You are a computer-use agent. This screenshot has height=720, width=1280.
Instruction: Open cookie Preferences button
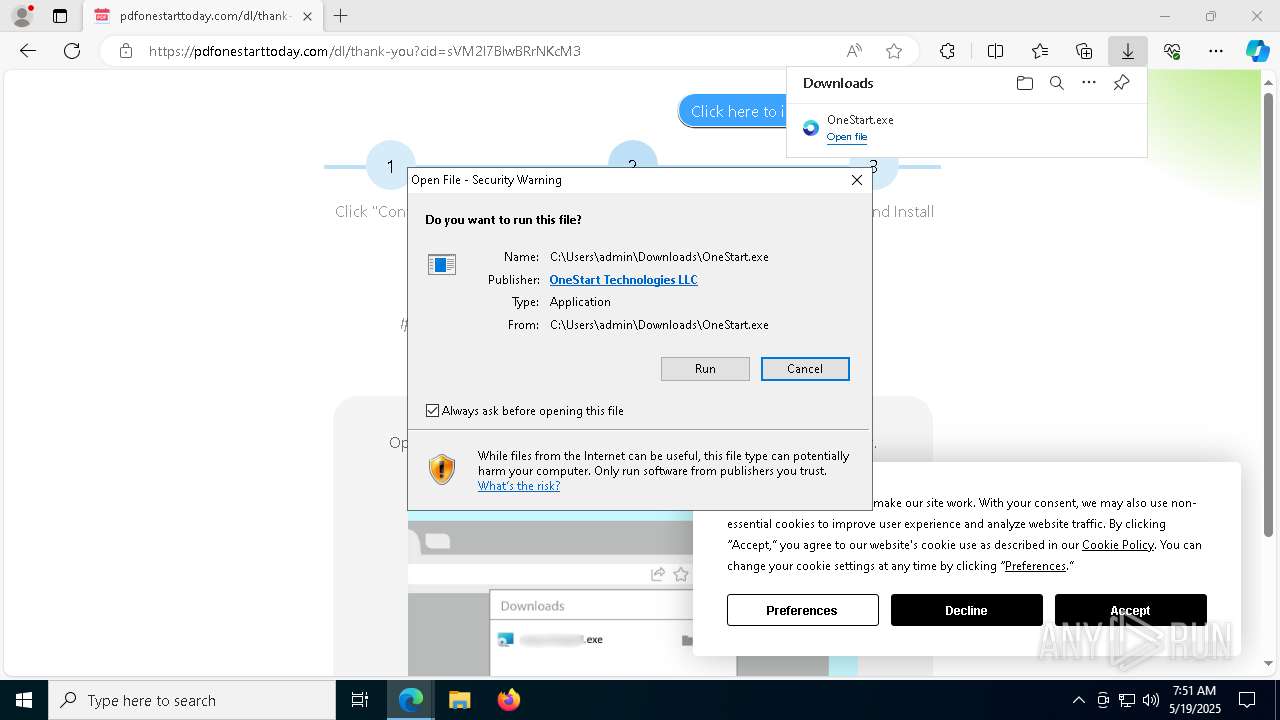(802, 610)
